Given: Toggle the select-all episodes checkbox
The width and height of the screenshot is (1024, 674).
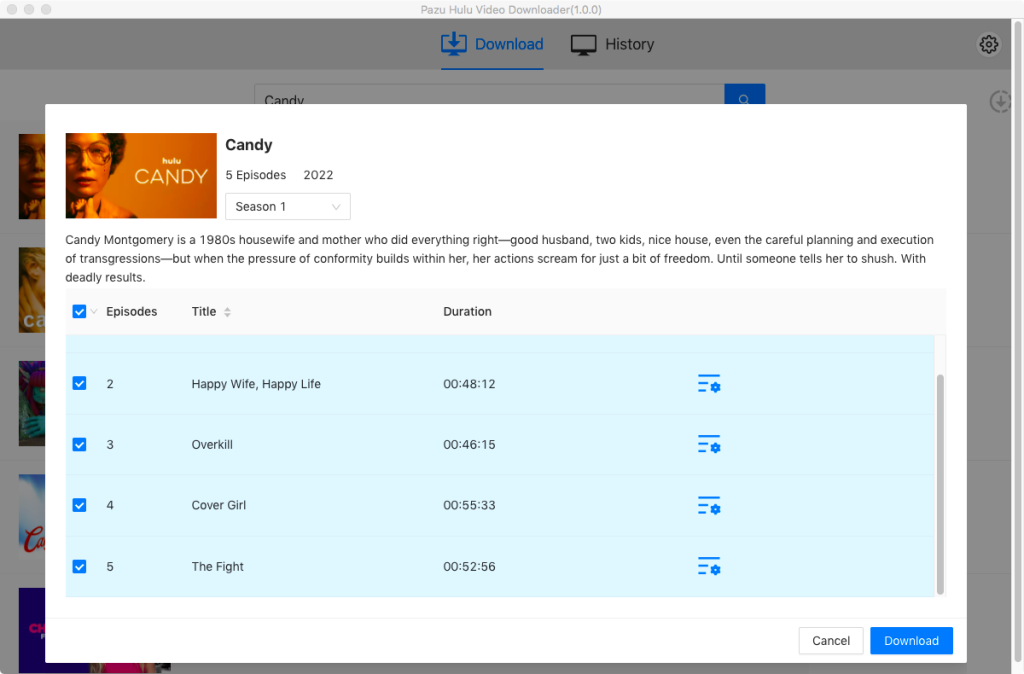Looking at the screenshot, I should pos(79,312).
